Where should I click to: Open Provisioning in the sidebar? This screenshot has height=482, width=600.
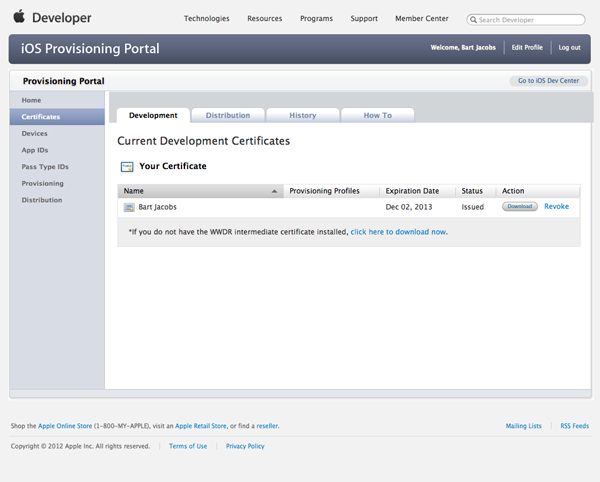click(x=57, y=183)
